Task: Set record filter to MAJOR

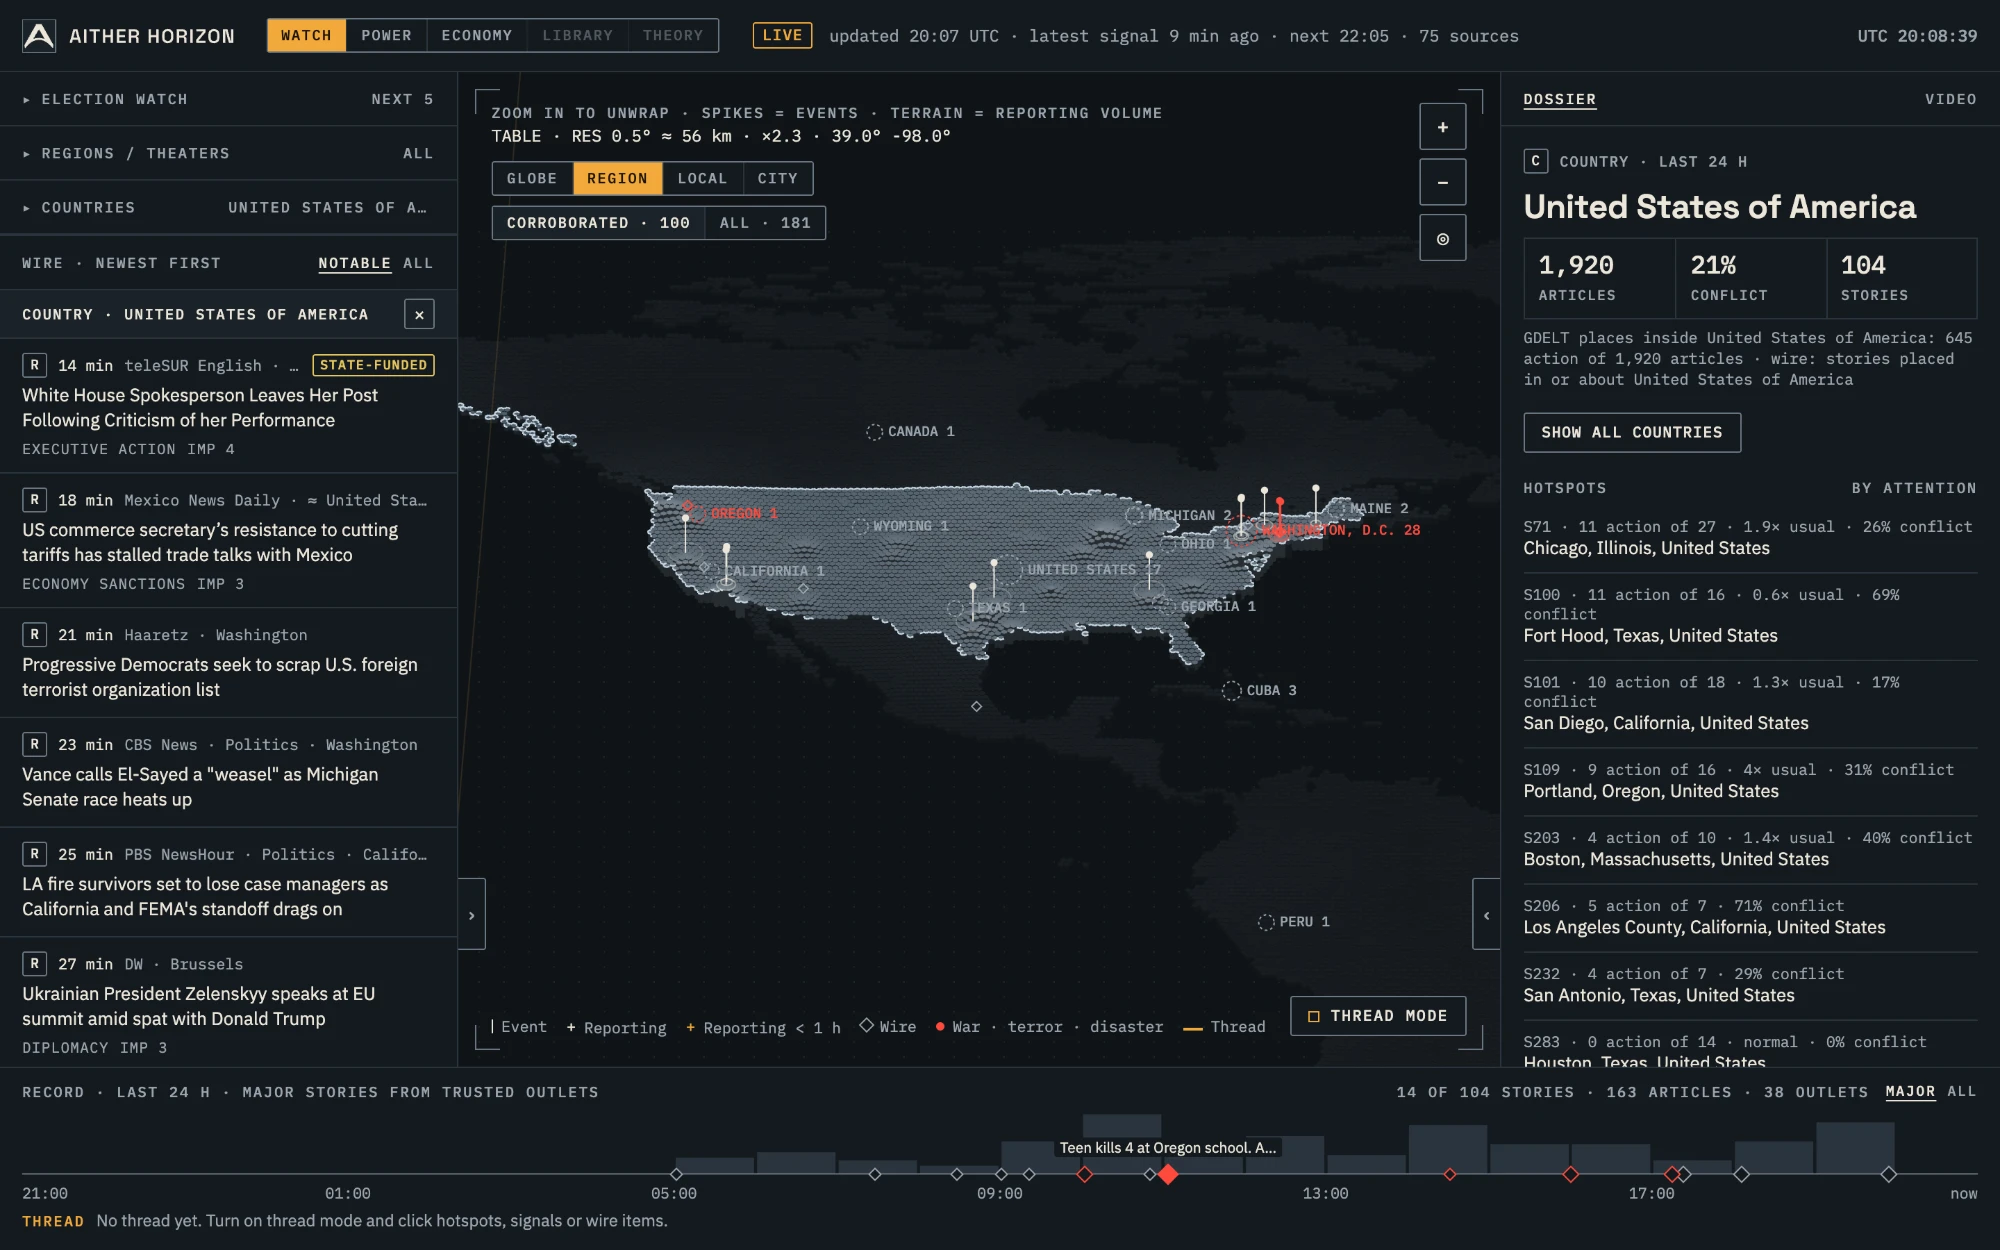Action: pyautogui.click(x=1910, y=1092)
